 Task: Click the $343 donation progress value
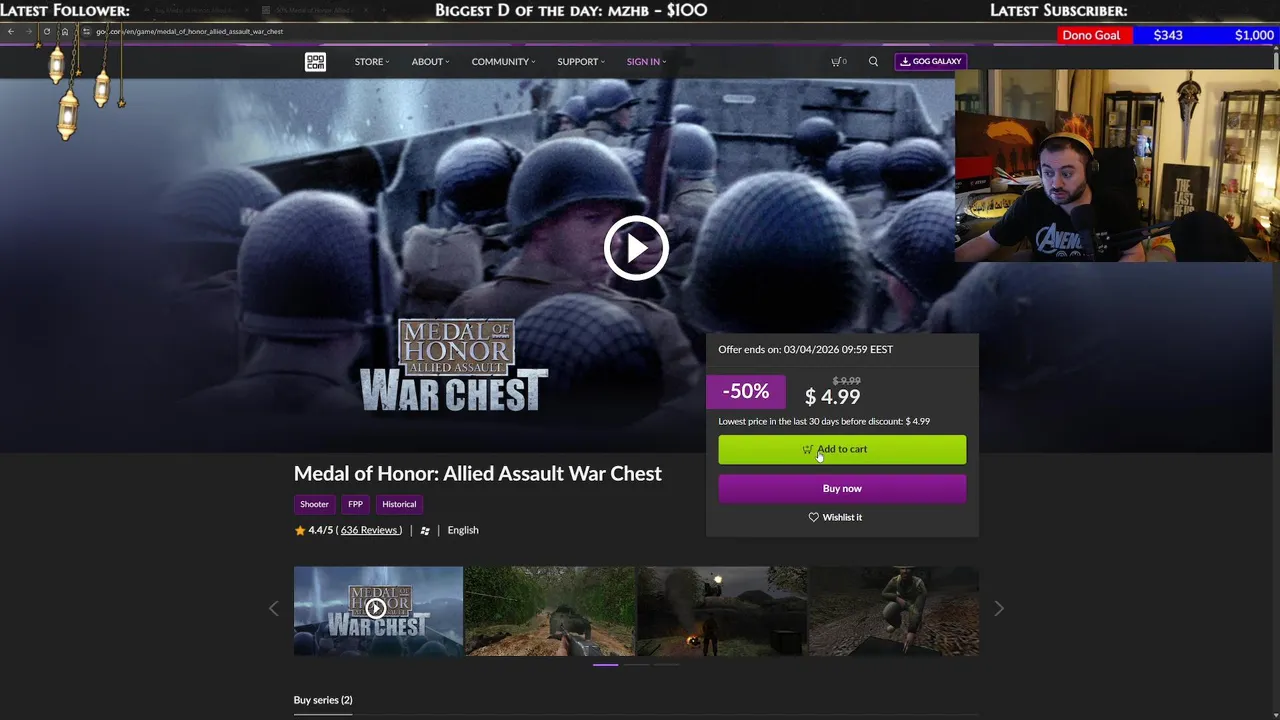pyautogui.click(x=1168, y=35)
